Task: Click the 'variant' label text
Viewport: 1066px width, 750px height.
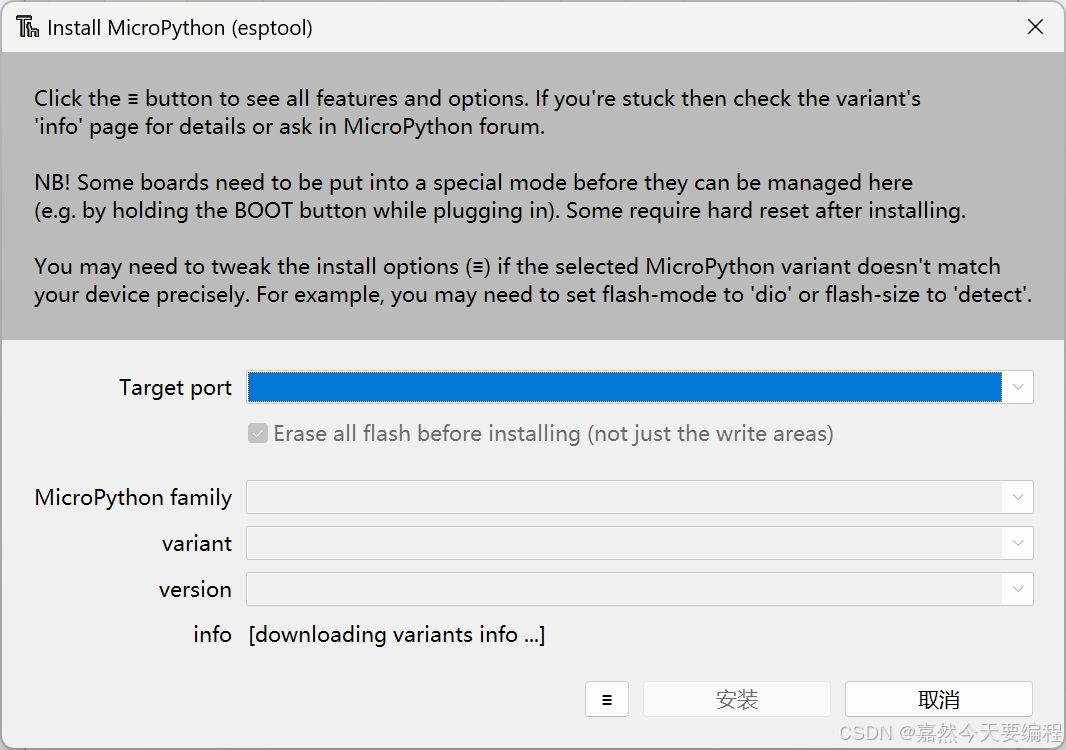Action: click(197, 543)
